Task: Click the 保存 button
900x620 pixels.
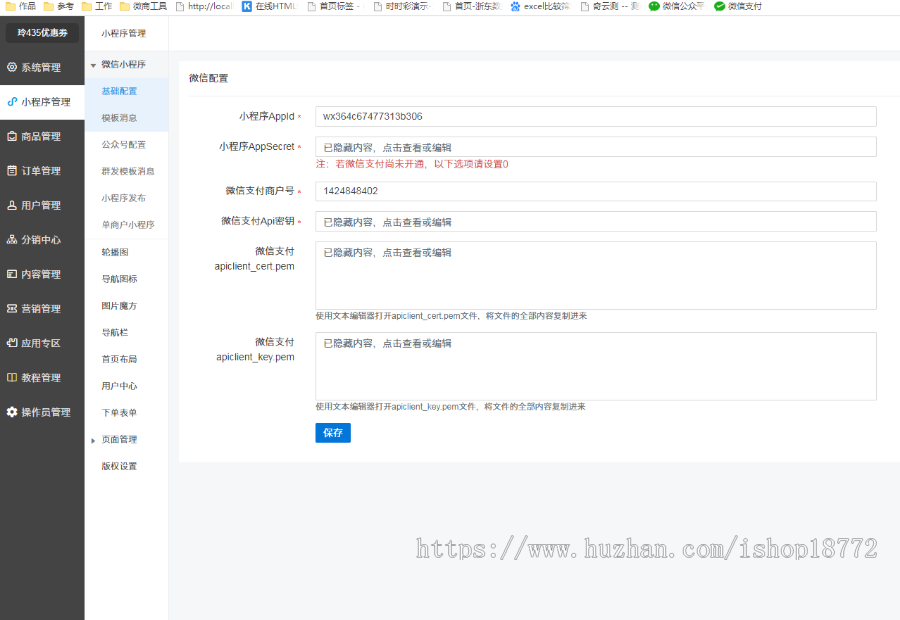Action: [x=332, y=432]
